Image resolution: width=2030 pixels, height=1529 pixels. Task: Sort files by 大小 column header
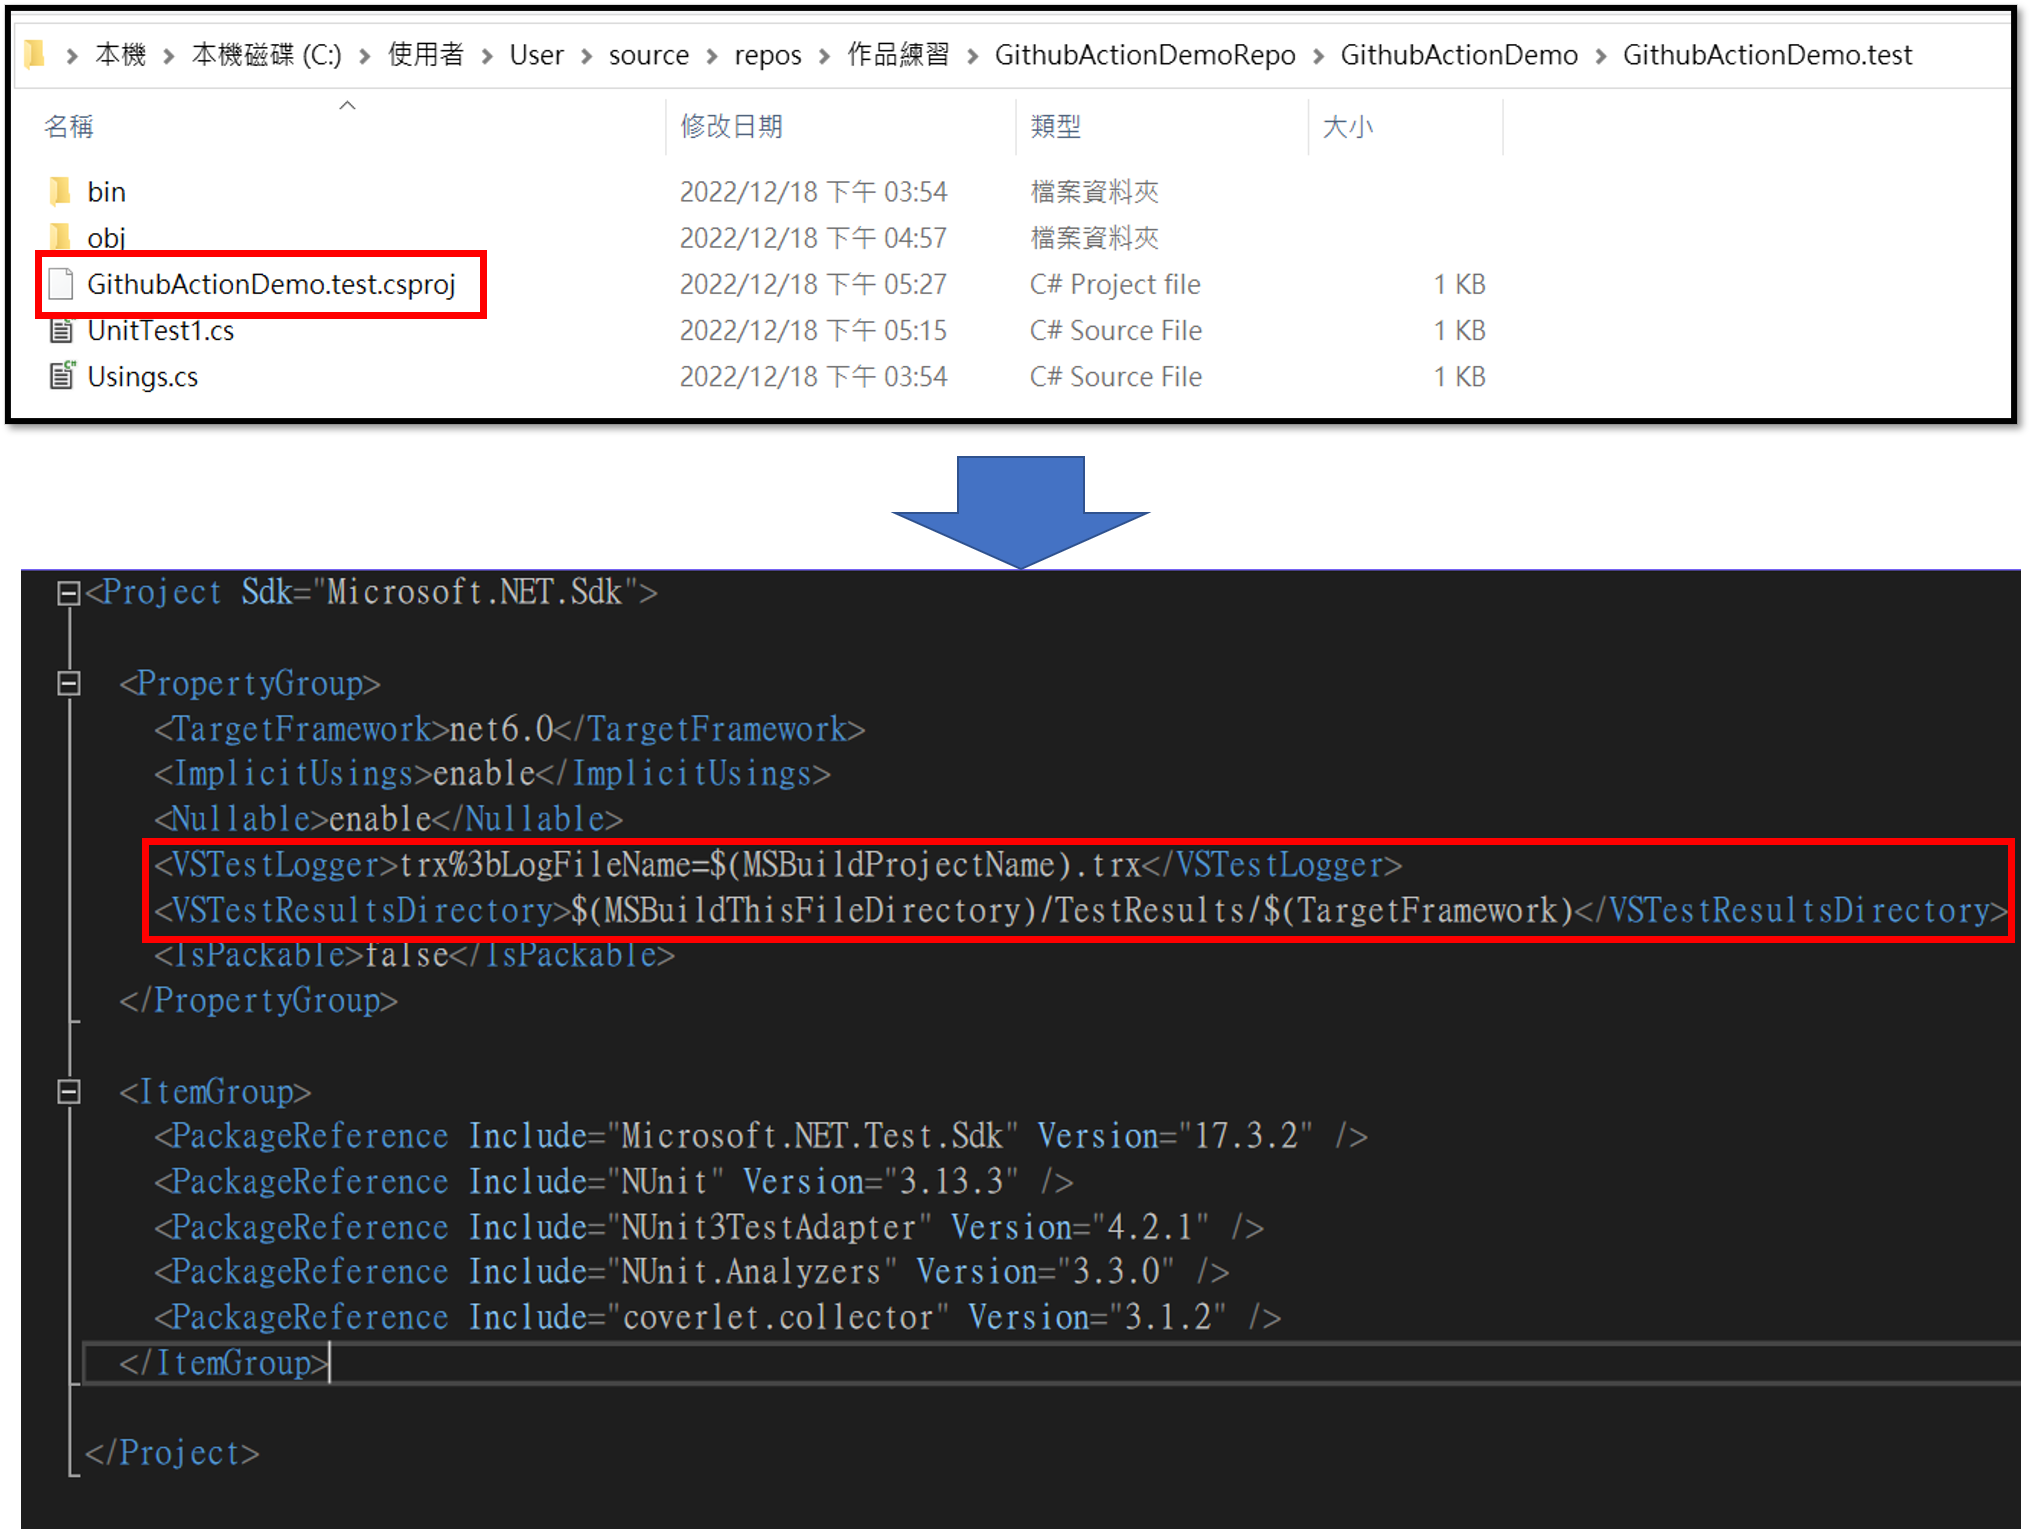(x=1347, y=127)
